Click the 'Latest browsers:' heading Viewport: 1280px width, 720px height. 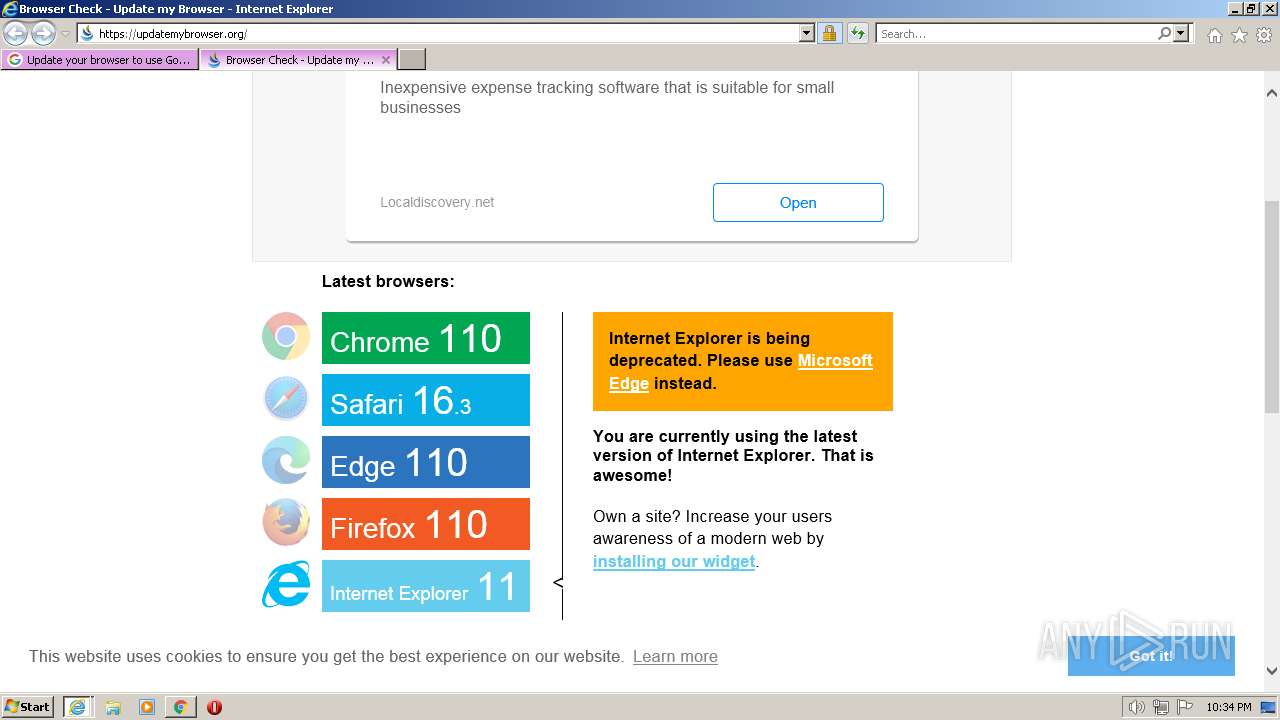(x=388, y=282)
